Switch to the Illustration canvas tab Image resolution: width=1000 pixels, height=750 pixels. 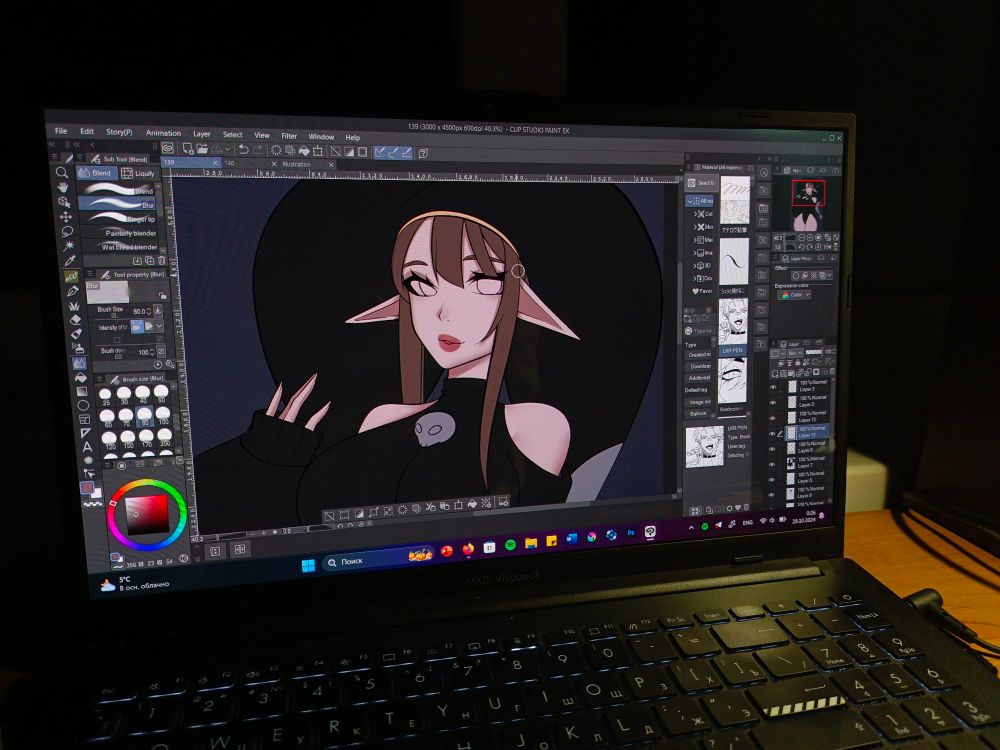[307, 164]
